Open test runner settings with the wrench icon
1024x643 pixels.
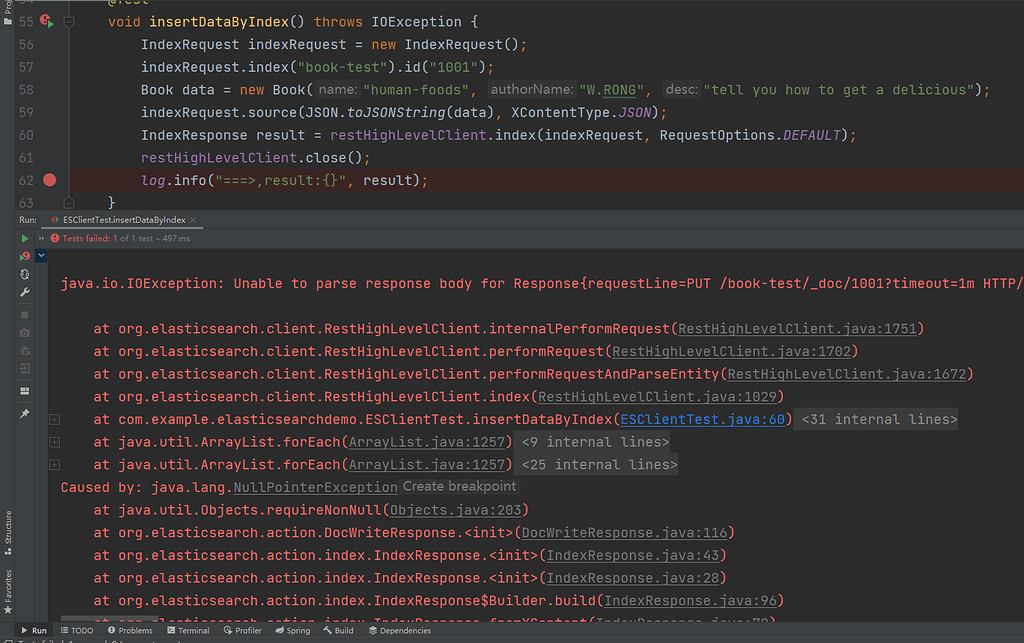coord(24,291)
